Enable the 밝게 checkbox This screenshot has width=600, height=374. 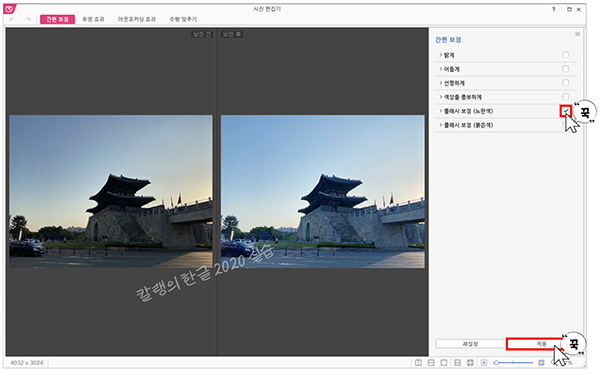566,55
